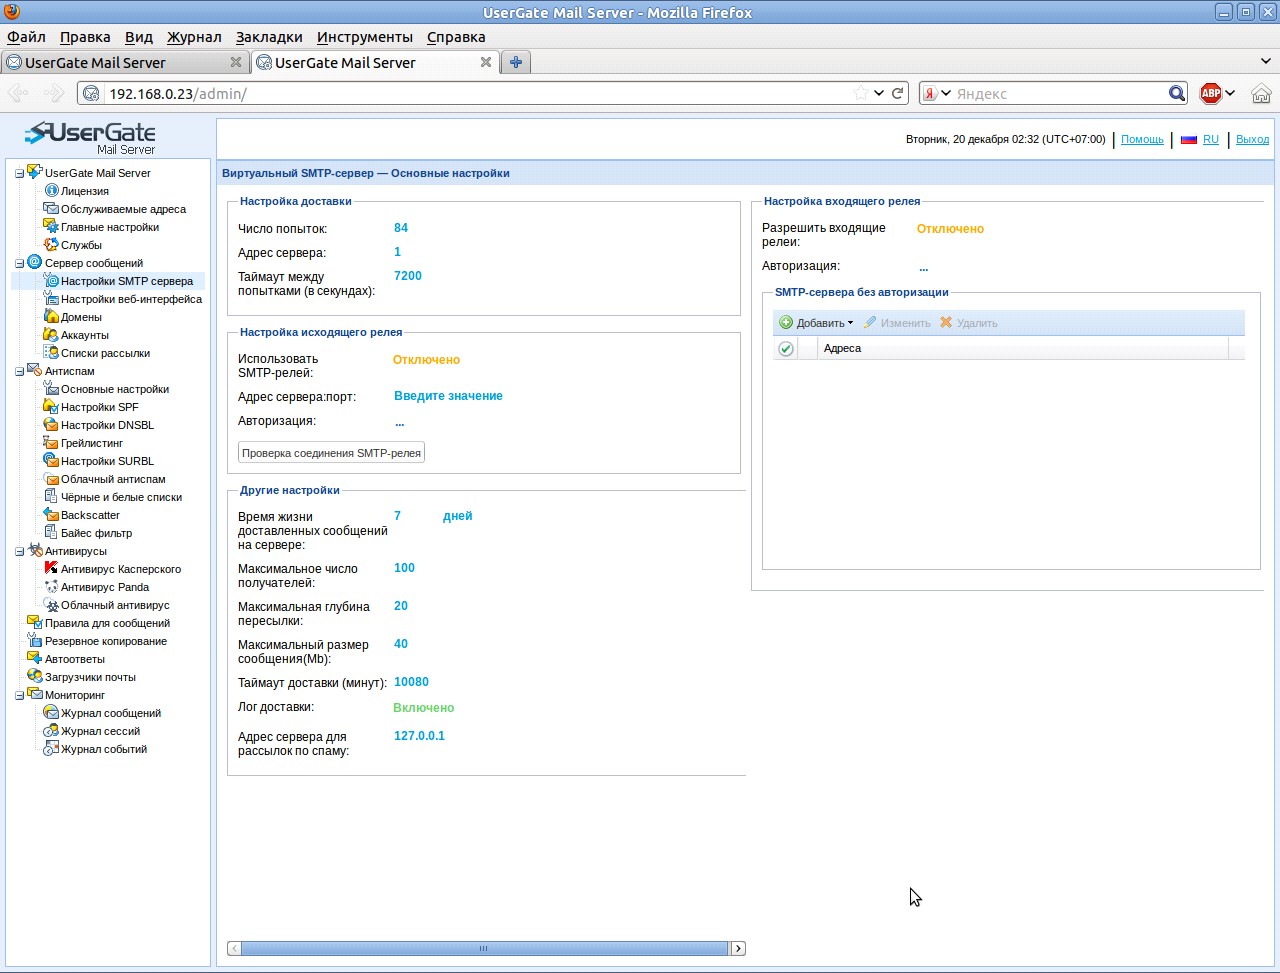Click the Adblock Plus ABP toolbar icon
Viewport: 1280px width, 973px height.
point(1211,93)
